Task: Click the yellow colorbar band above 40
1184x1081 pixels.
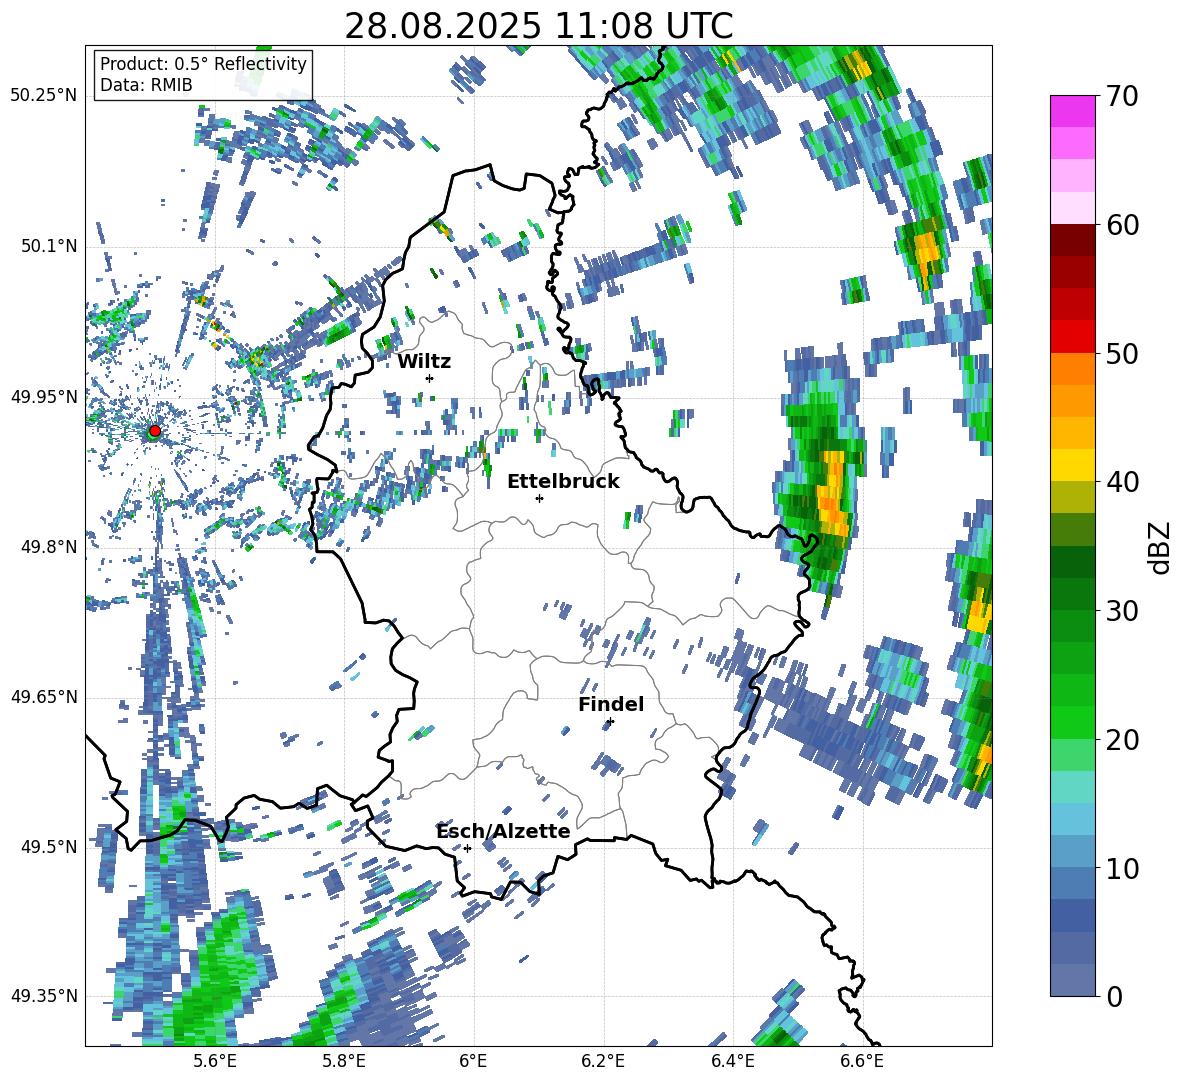Action: (1072, 465)
